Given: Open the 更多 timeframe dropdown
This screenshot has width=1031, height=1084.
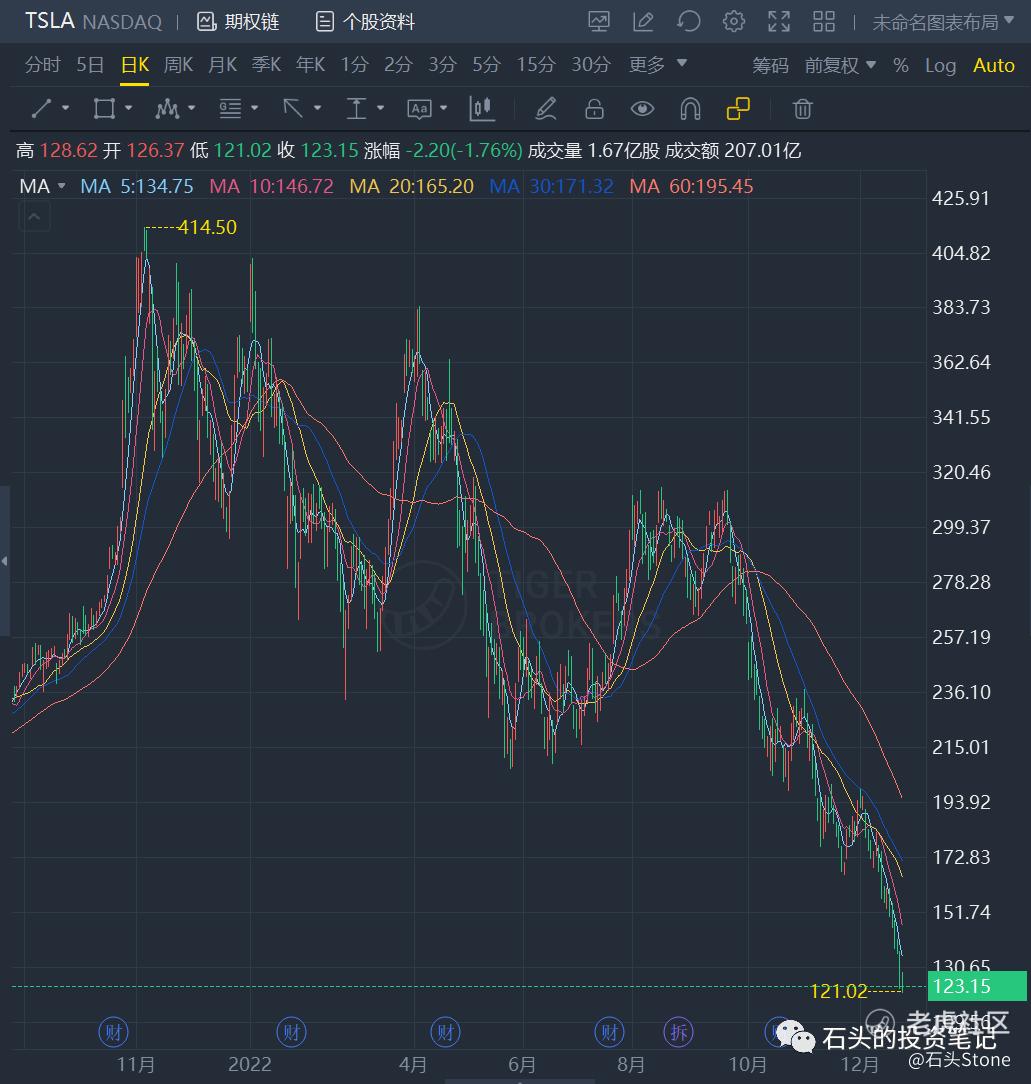Looking at the screenshot, I should point(658,64).
